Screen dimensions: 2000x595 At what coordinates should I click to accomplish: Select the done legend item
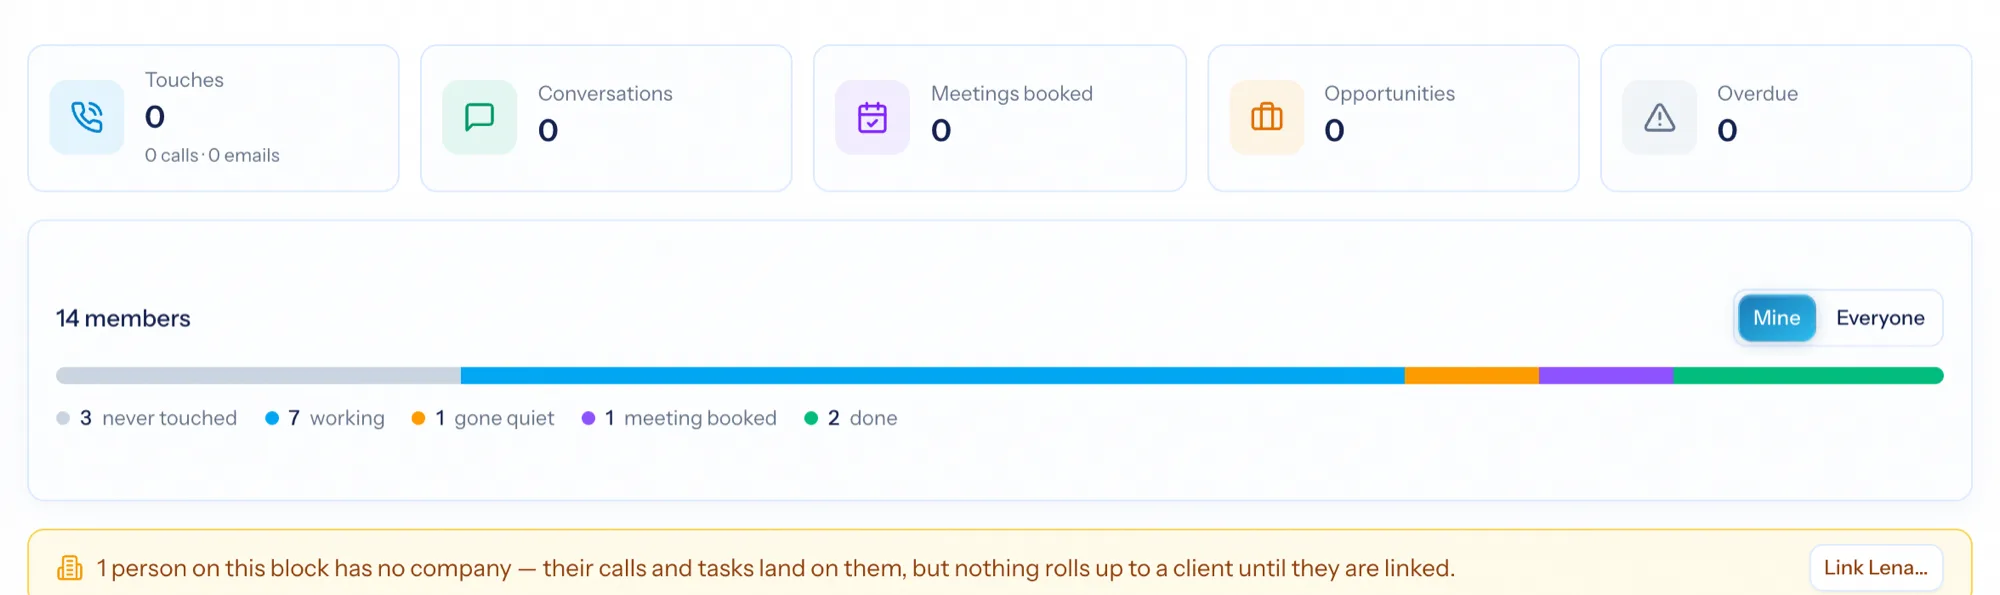851,418
